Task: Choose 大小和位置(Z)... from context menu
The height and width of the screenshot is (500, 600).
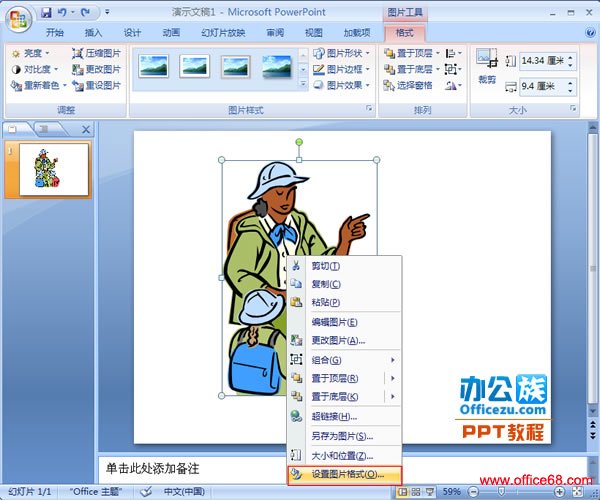Action: click(344, 456)
